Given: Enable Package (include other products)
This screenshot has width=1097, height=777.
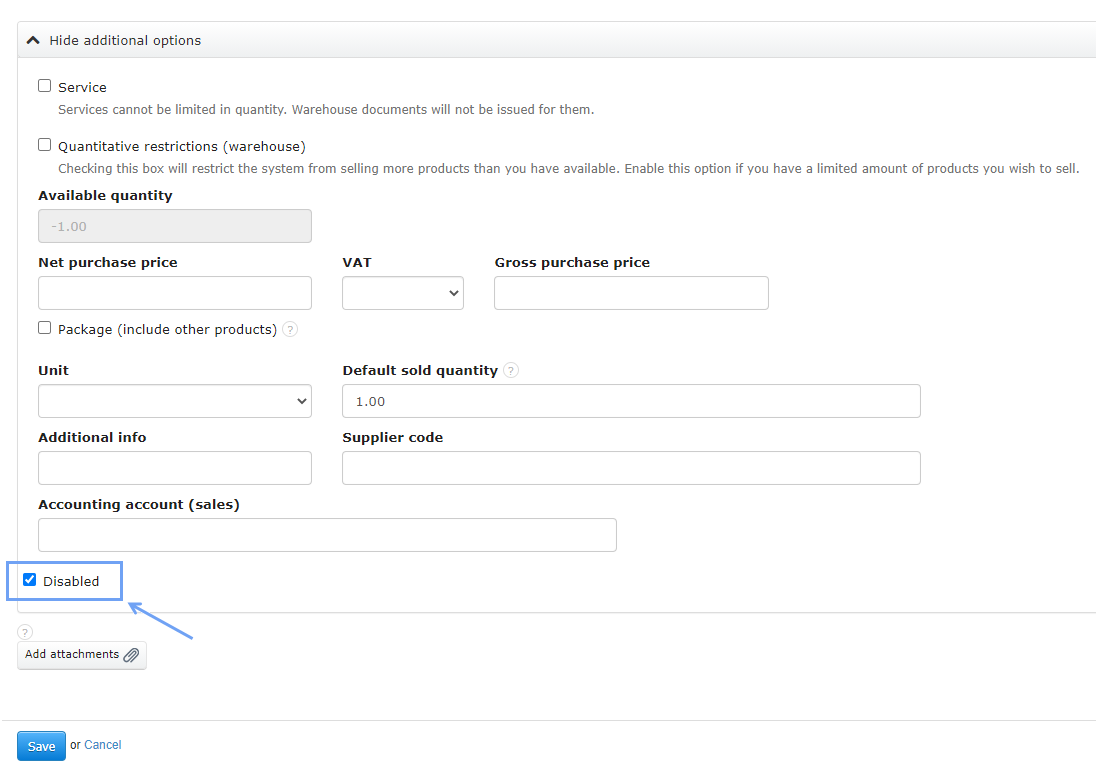Looking at the screenshot, I should [44, 327].
